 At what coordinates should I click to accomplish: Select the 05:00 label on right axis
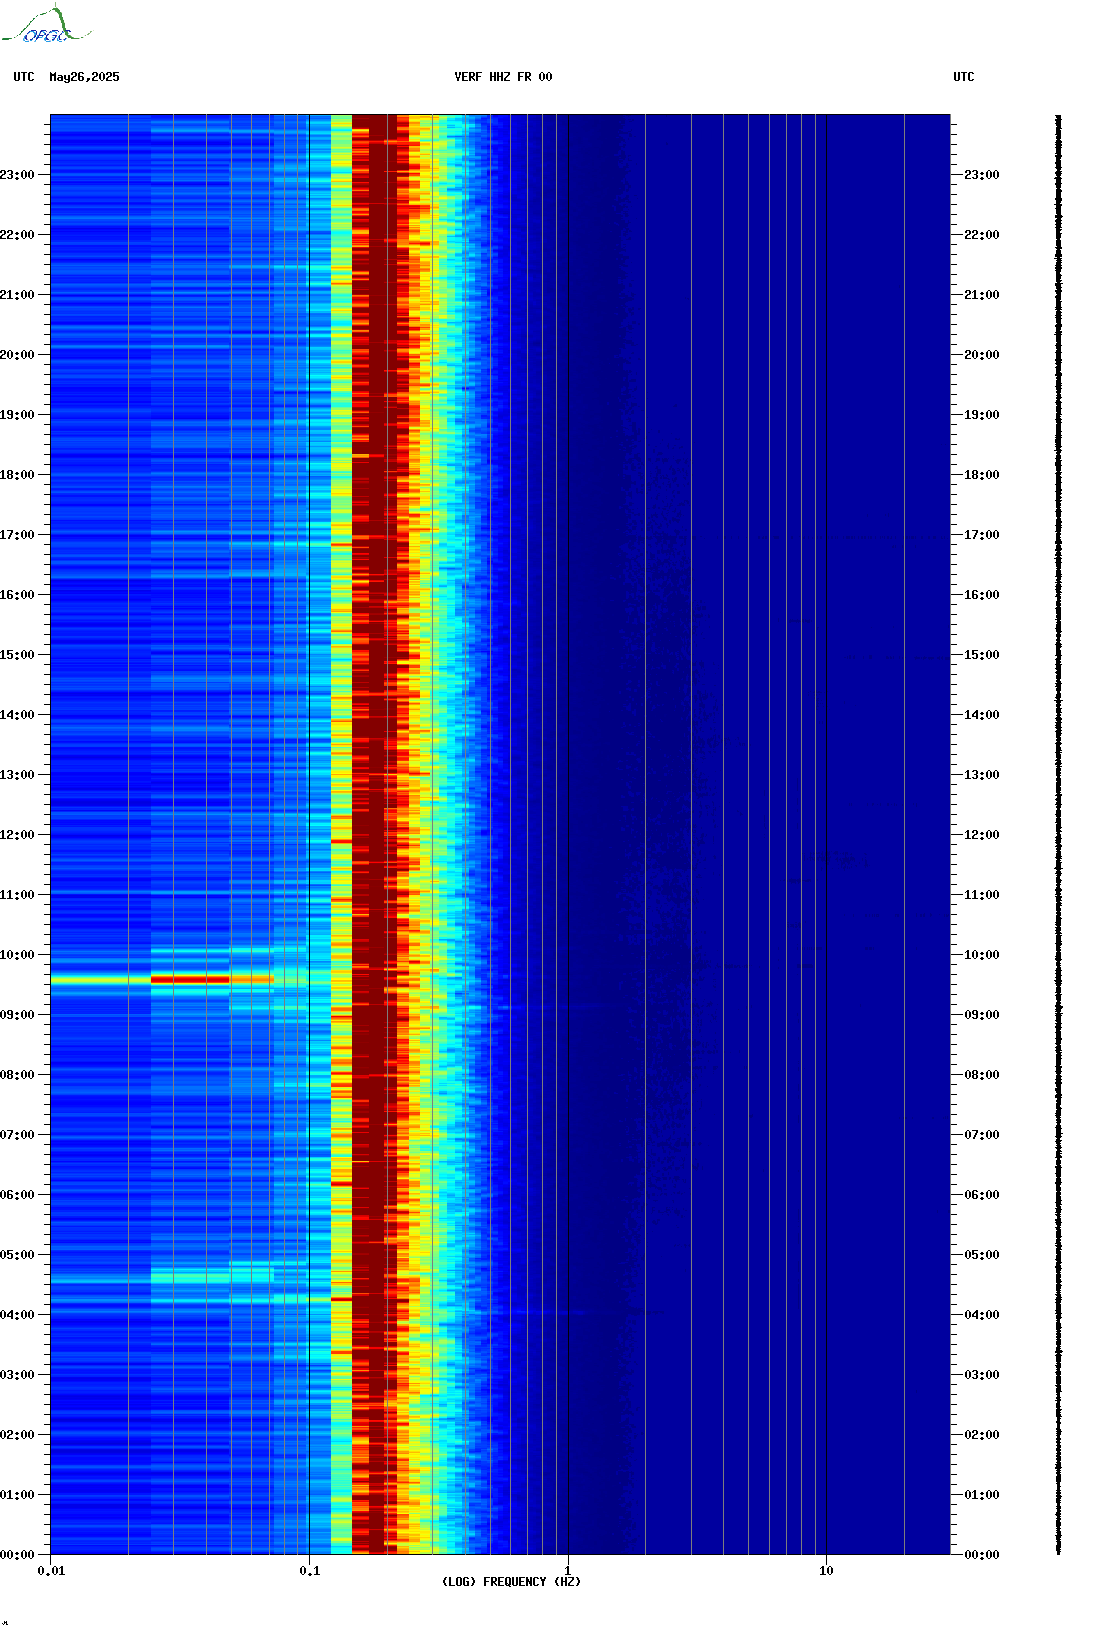pyautogui.click(x=981, y=1255)
